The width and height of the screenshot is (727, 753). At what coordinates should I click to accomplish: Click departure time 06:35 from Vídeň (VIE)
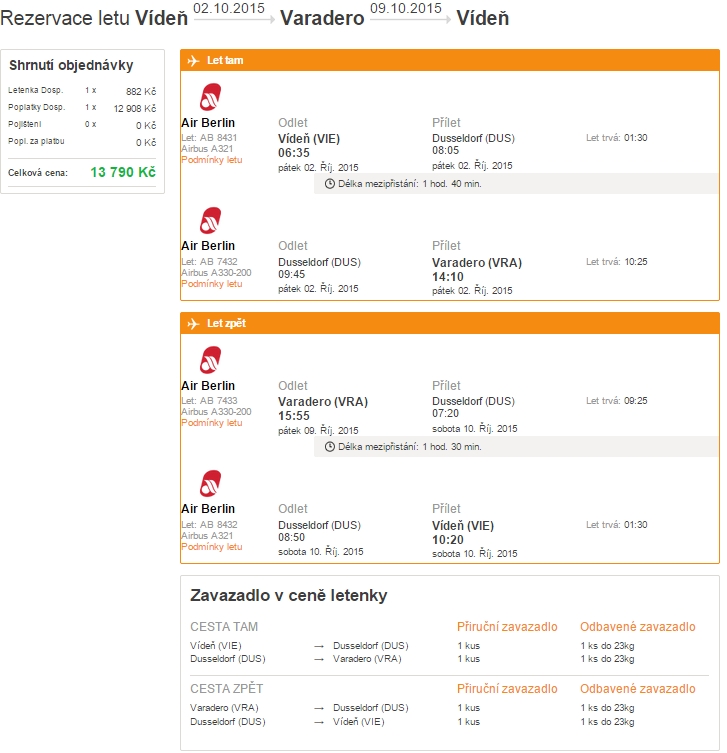[294, 153]
